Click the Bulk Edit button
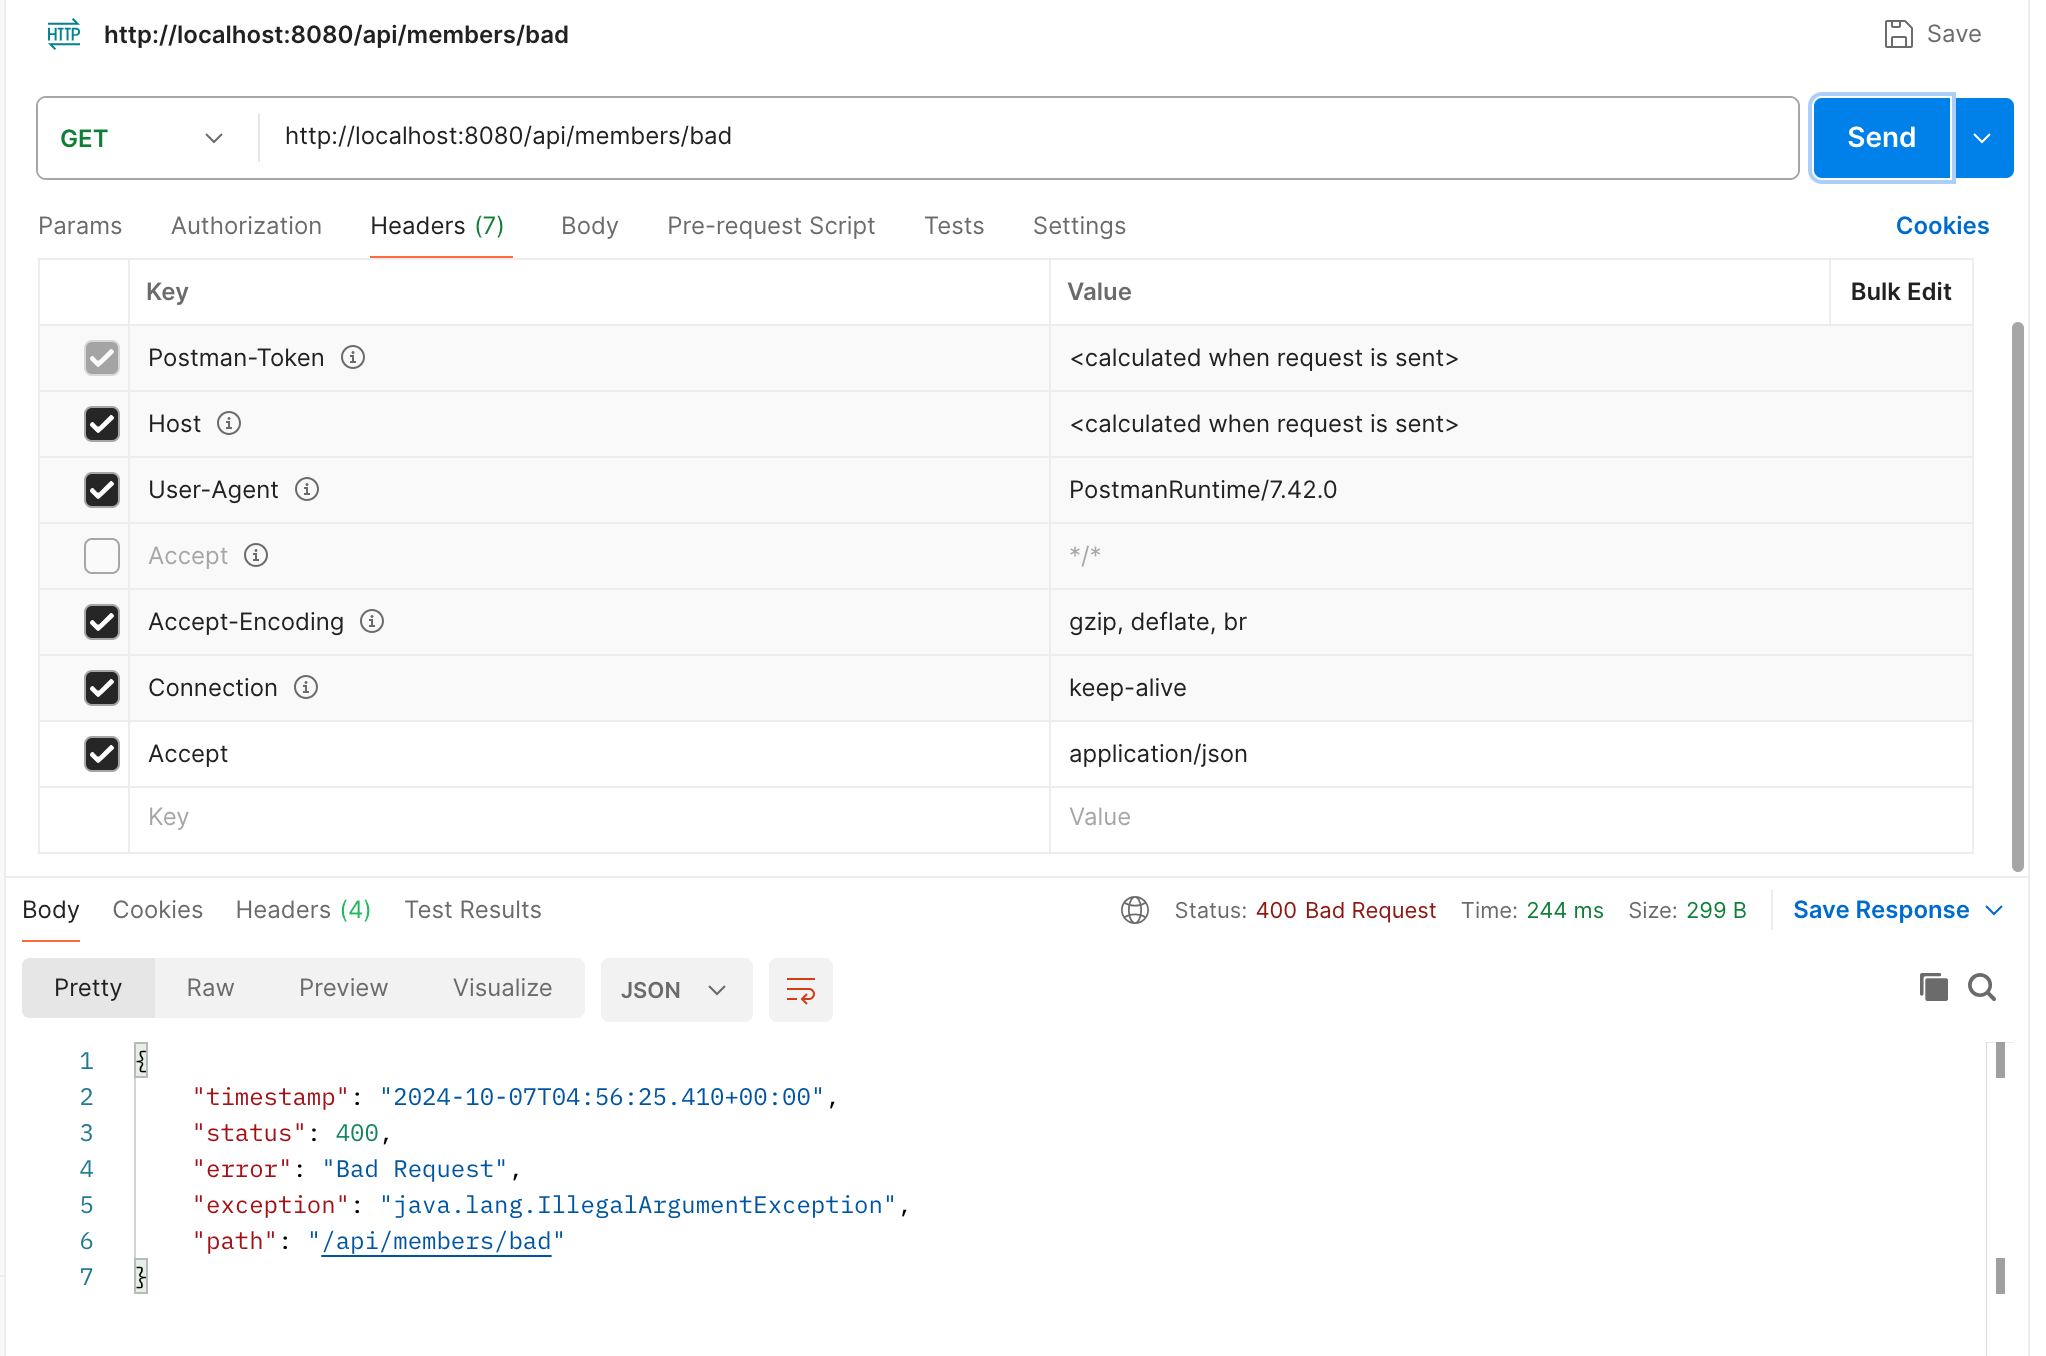The image size is (2046, 1356). (x=1900, y=292)
